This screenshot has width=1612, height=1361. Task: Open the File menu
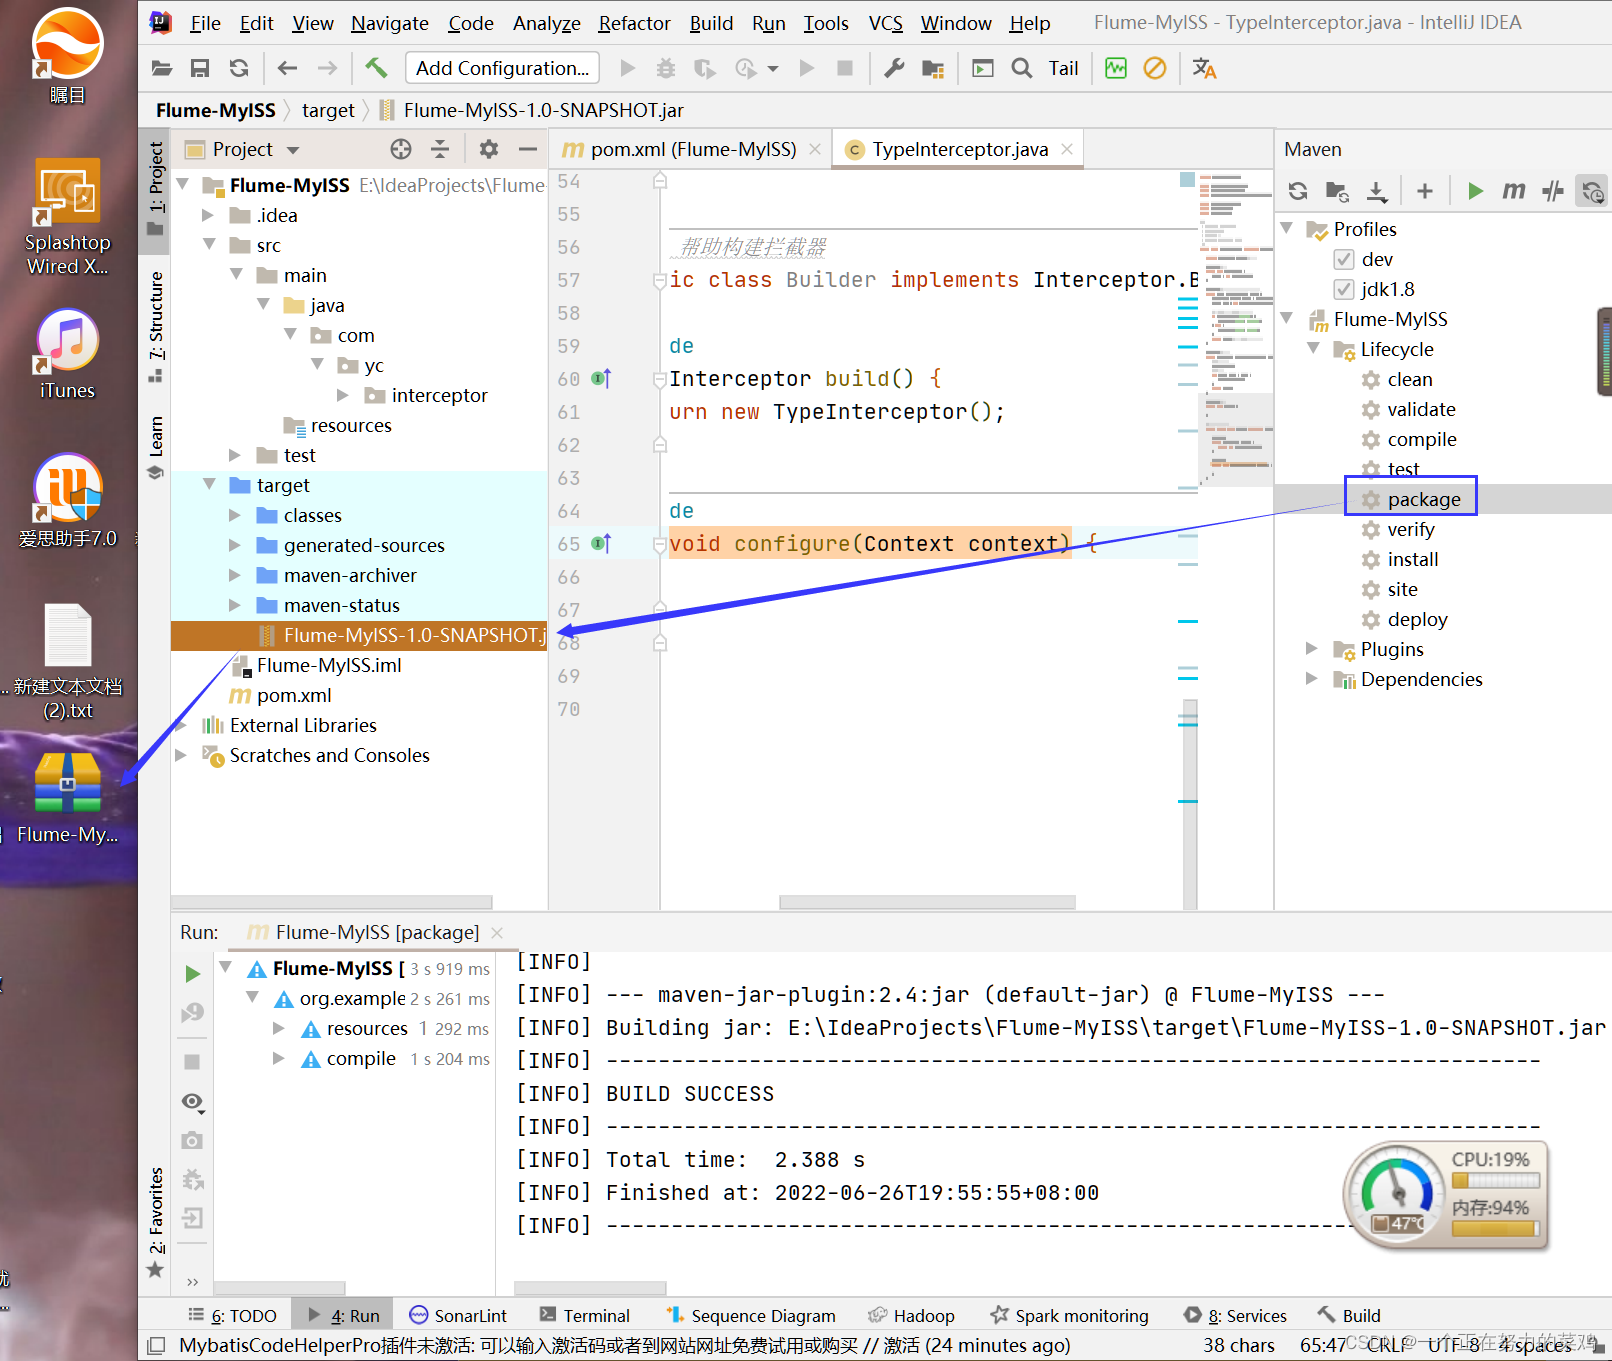click(205, 23)
